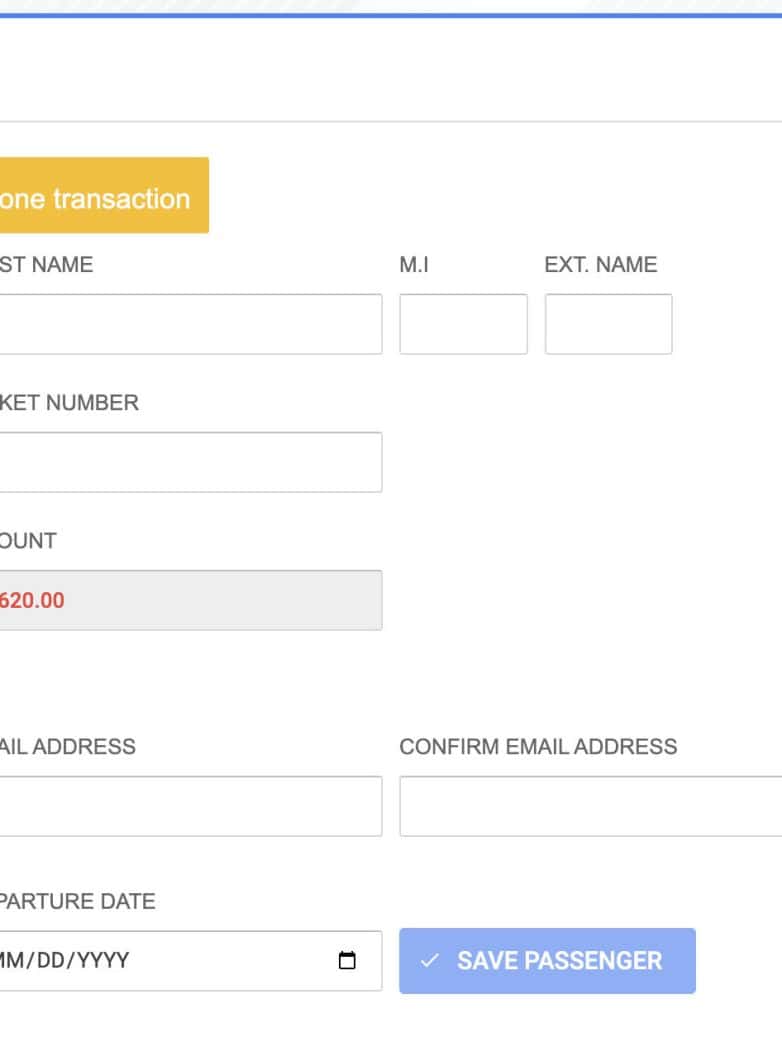This screenshot has width=782, height=1042.
Task: Select the EXT. NAME input box
Action: tap(608, 324)
